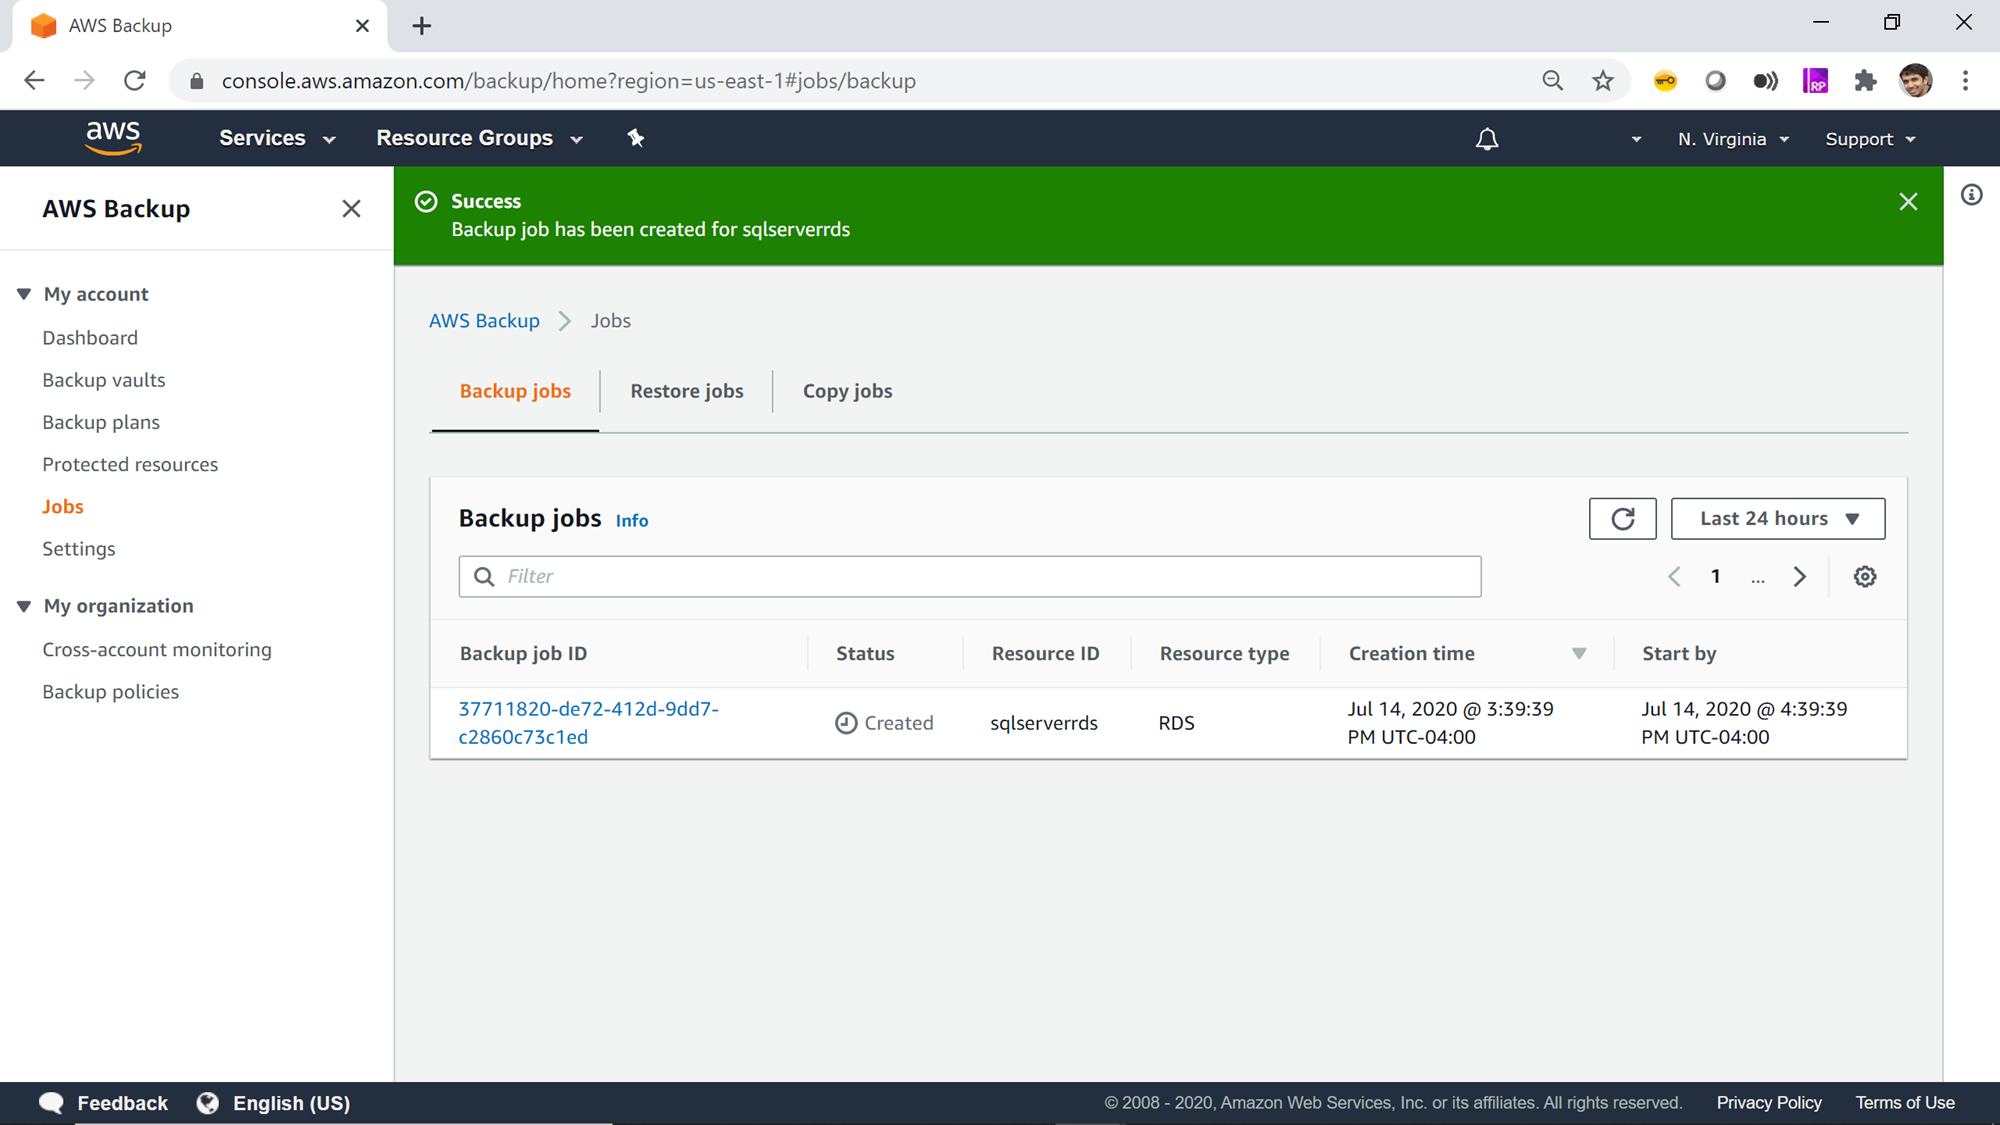2000x1125 pixels.
Task: Dismiss the green Success banner
Action: click(1908, 202)
